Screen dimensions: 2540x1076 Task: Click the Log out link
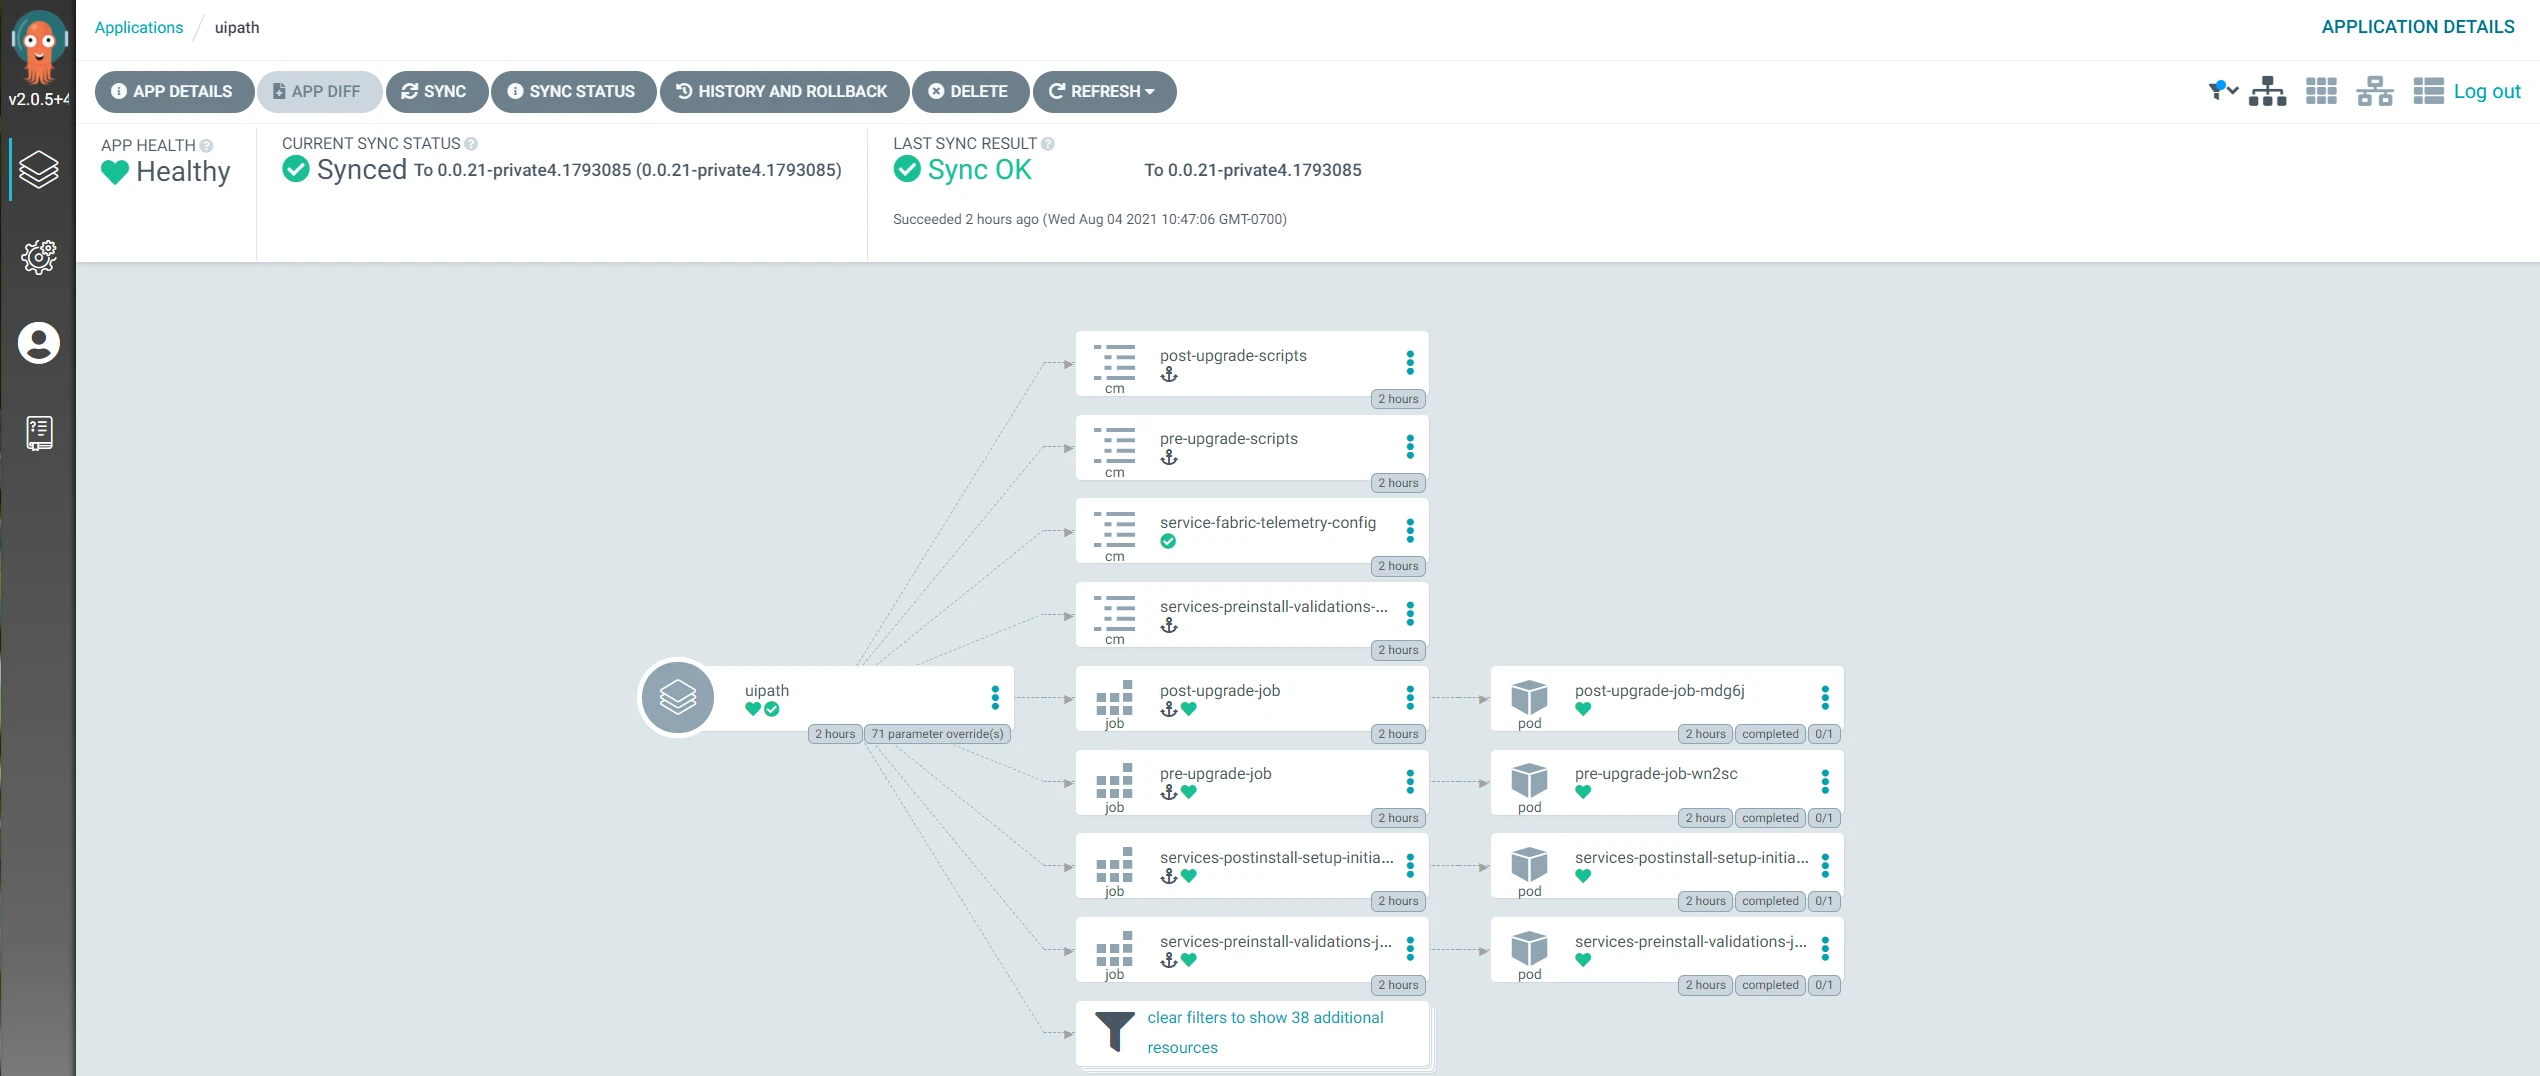tap(2487, 91)
